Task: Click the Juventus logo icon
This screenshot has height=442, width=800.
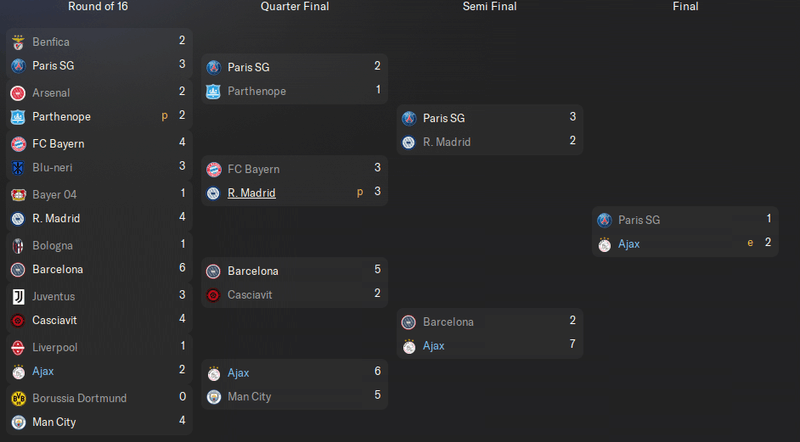Action: coord(18,297)
